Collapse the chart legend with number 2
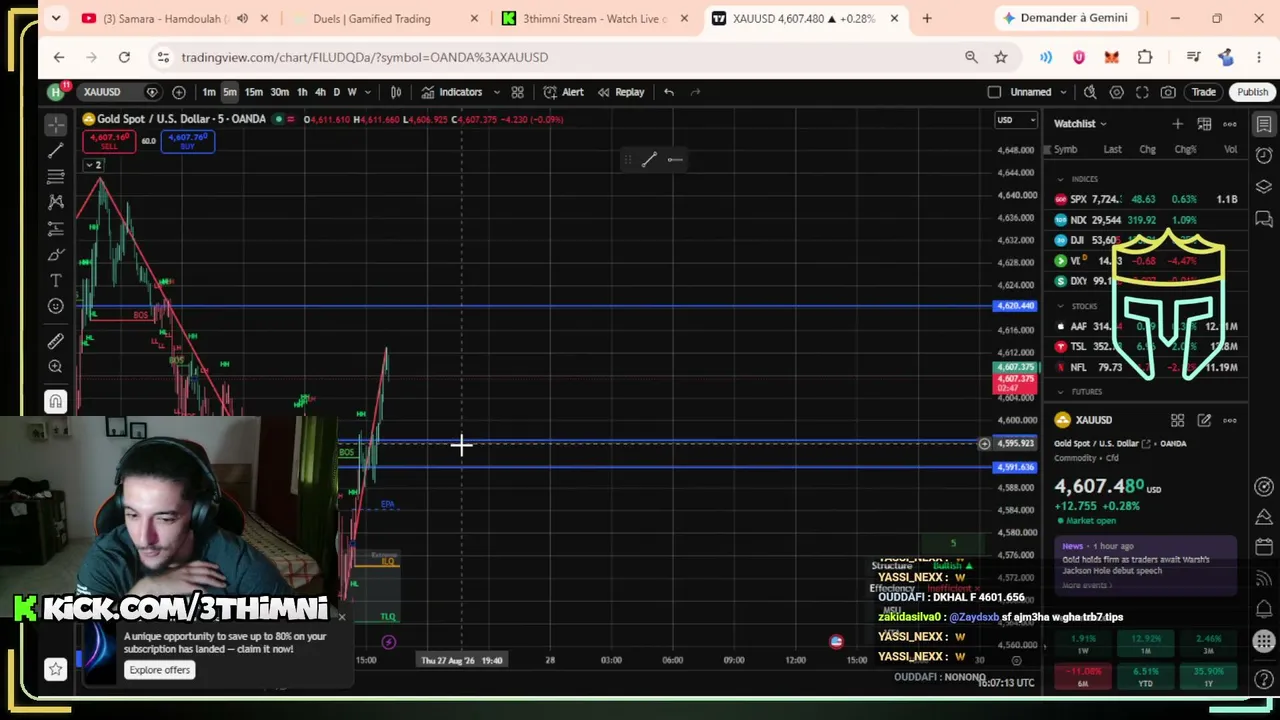The width and height of the screenshot is (1280, 720). point(93,165)
